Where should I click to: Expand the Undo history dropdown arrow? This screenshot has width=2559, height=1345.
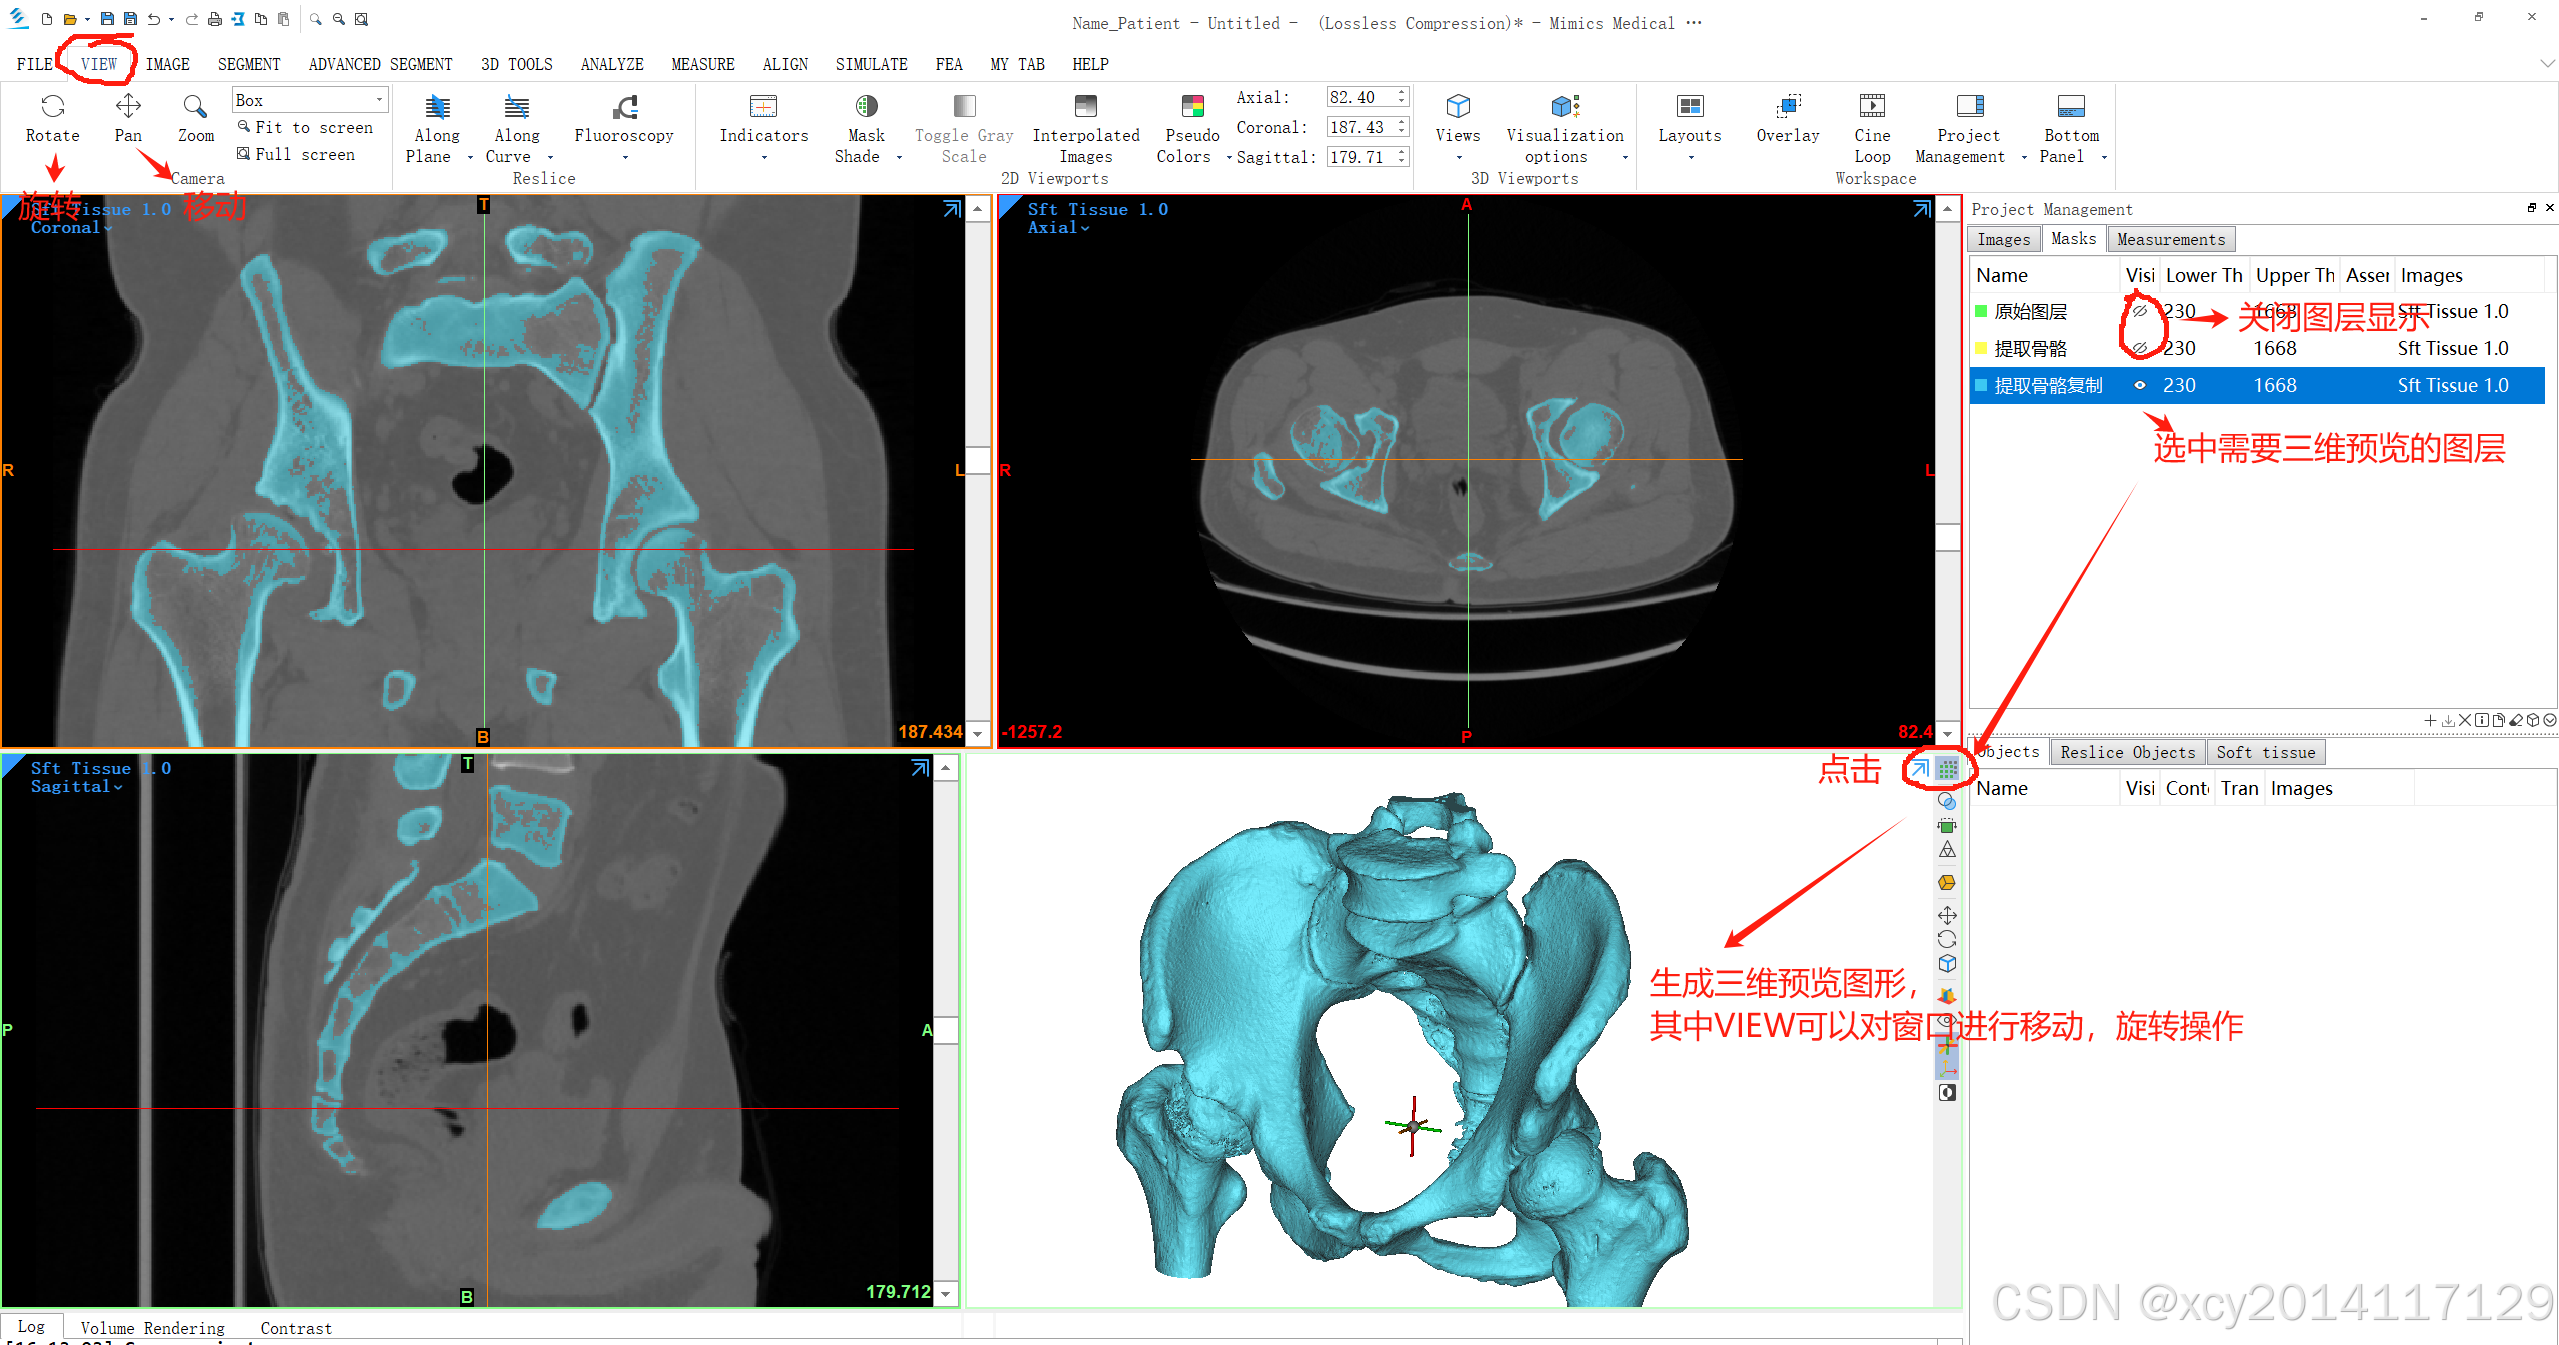(171, 19)
